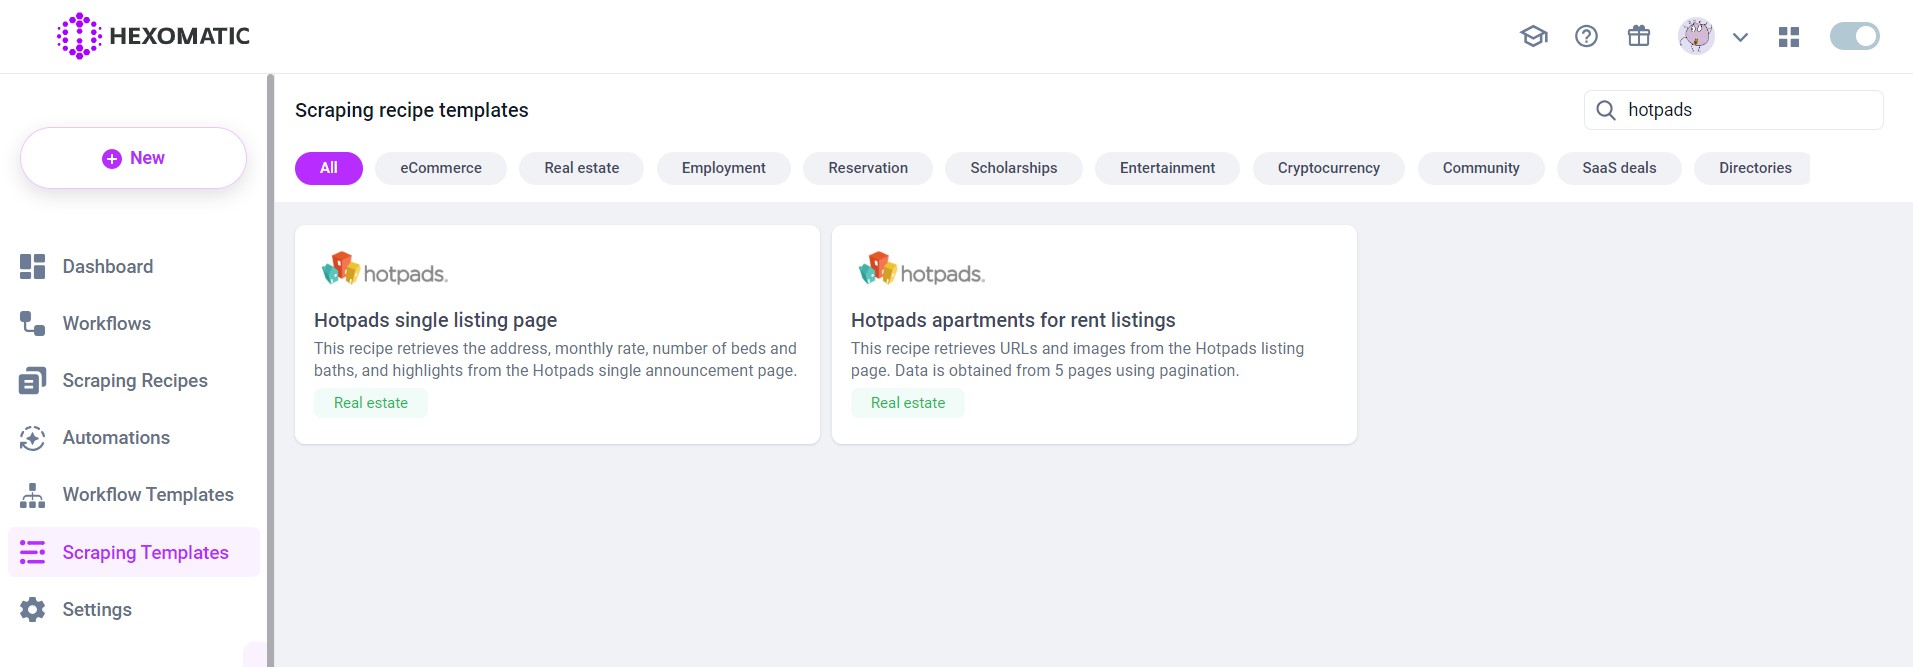Screen dimensions: 1913x667
Task: Open the apps grid icon
Action: [x=1789, y=37]
